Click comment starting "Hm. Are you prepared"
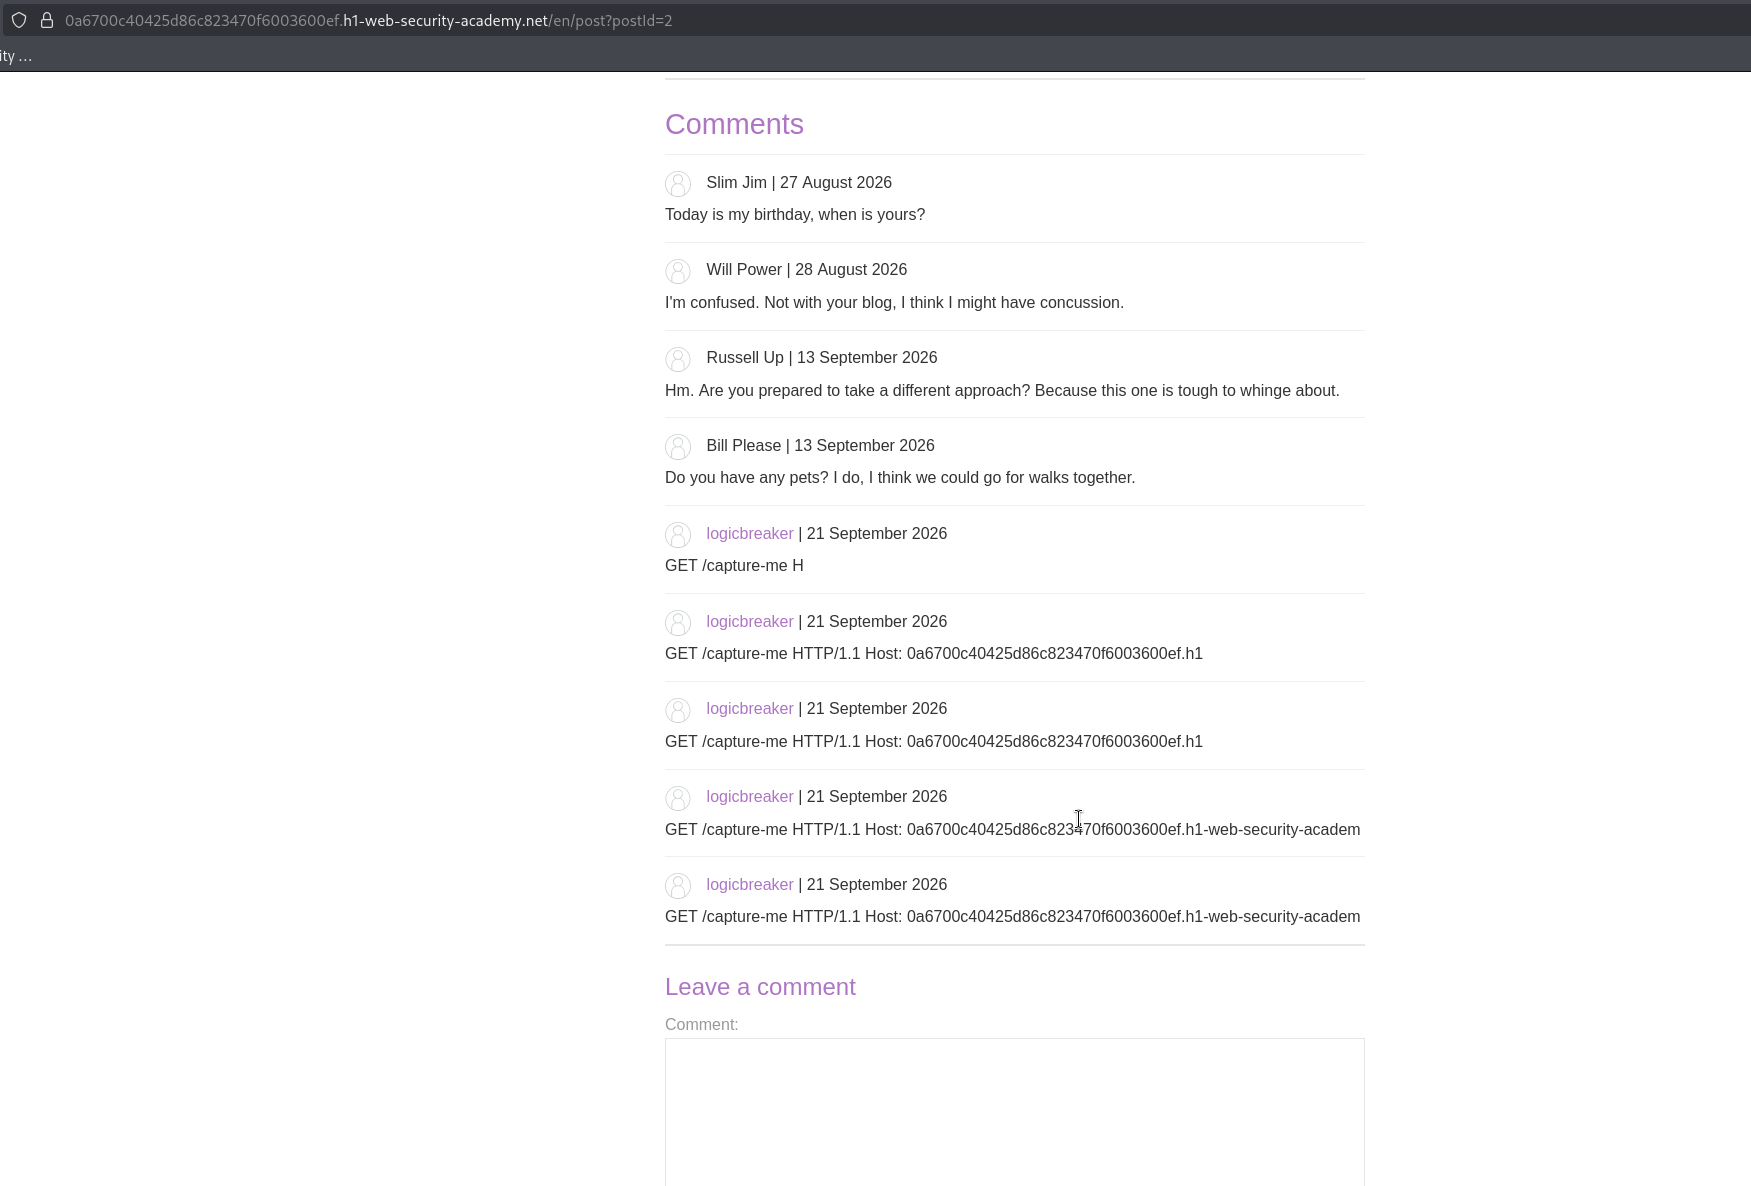 [1002, 391]
